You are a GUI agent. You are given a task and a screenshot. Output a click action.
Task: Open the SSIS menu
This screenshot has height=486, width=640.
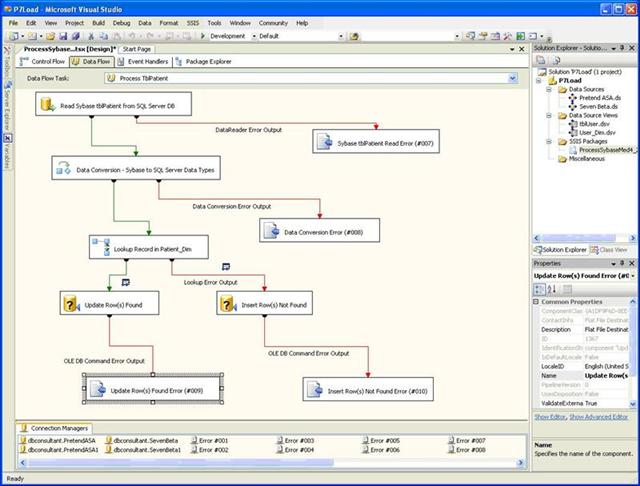point(193,23)
